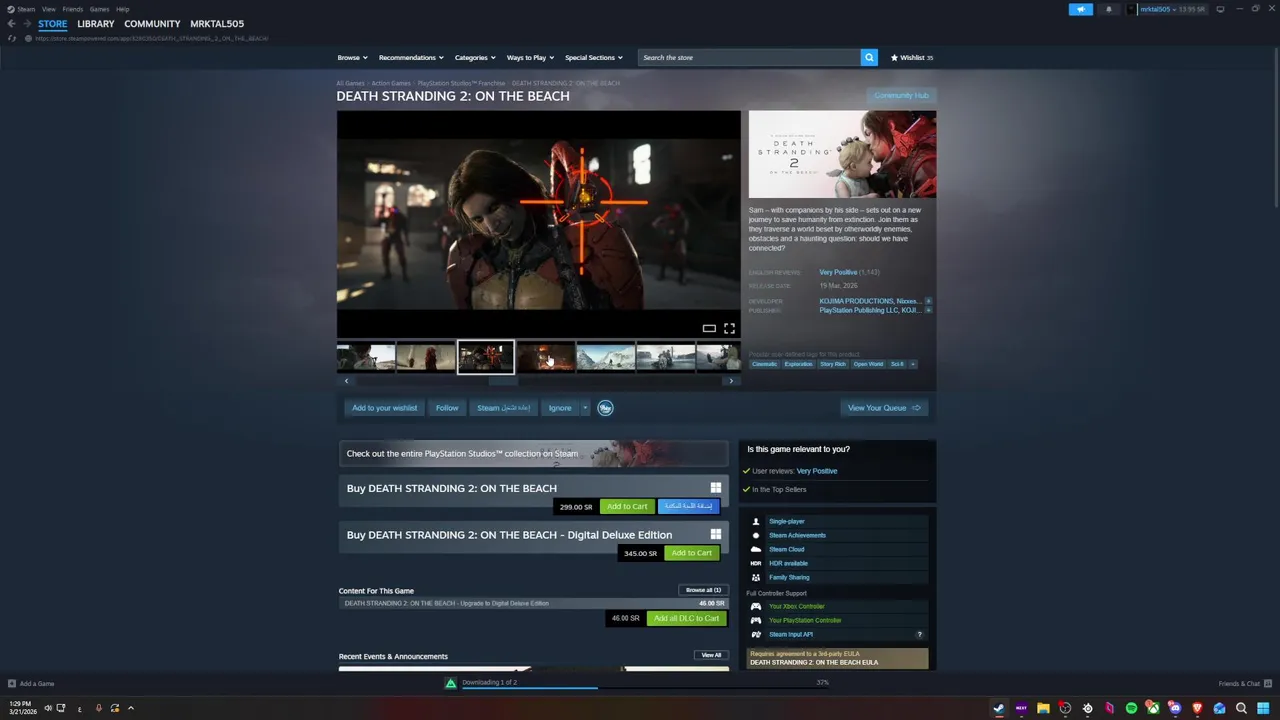Click the Windows Start button

pos(1263,708)
